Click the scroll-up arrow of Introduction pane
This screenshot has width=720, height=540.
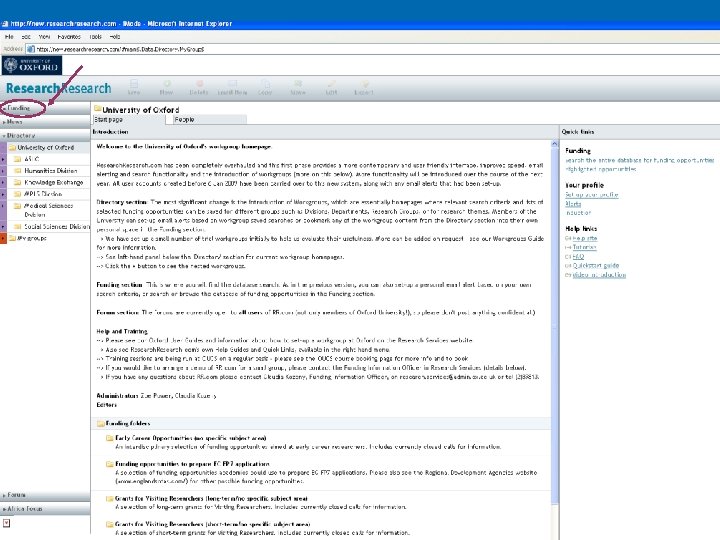(555, 144)
